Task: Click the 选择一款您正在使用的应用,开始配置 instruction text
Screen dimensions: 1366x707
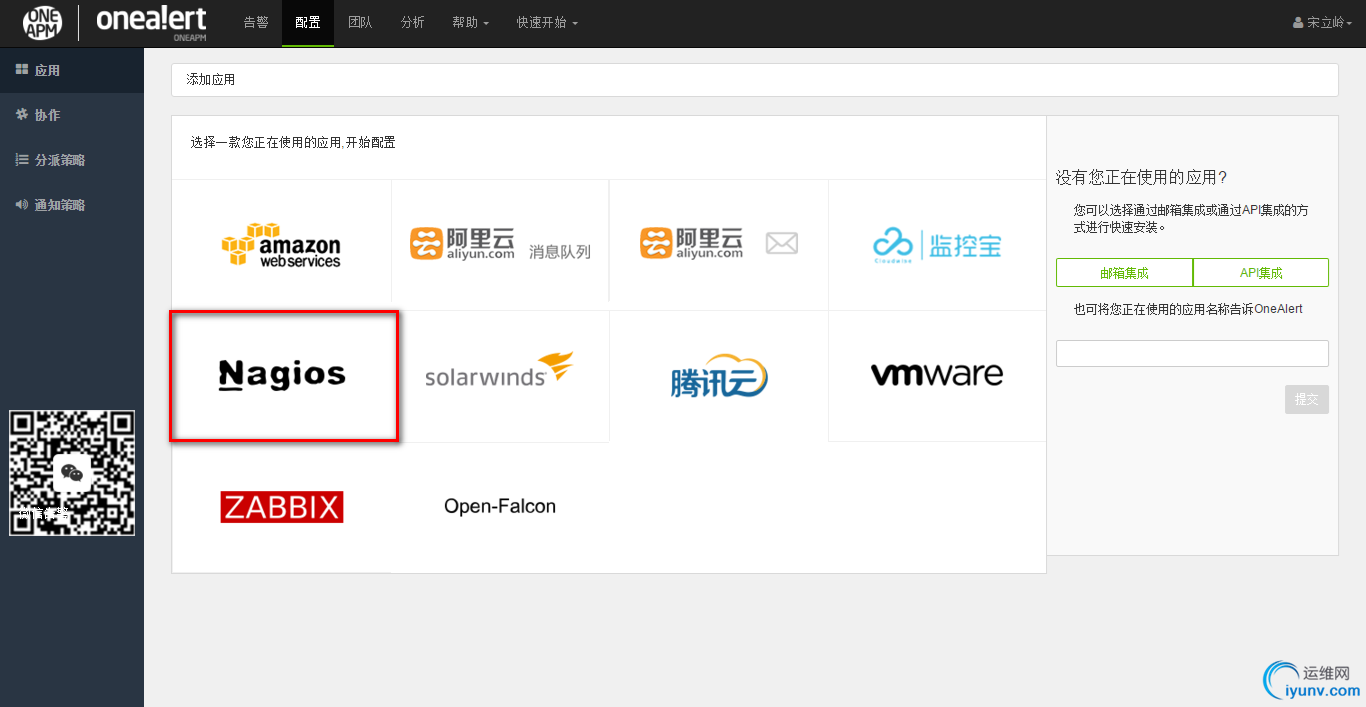Action: click(293, 143)
